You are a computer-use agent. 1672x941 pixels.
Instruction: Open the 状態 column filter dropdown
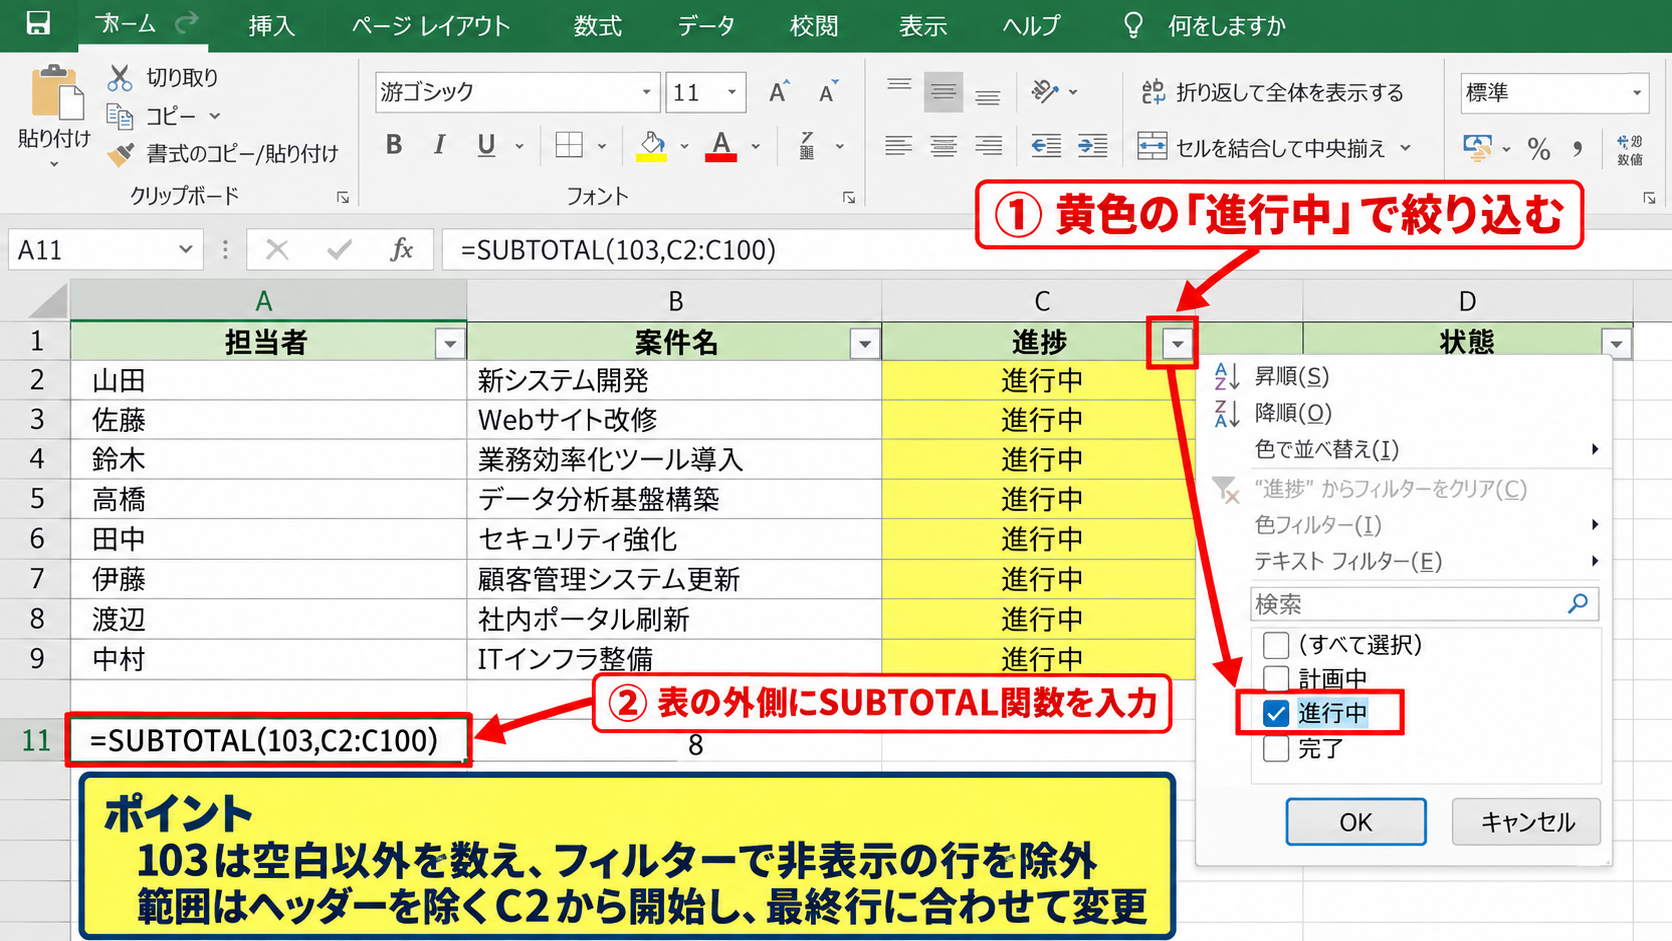[x=1616, y=344]
